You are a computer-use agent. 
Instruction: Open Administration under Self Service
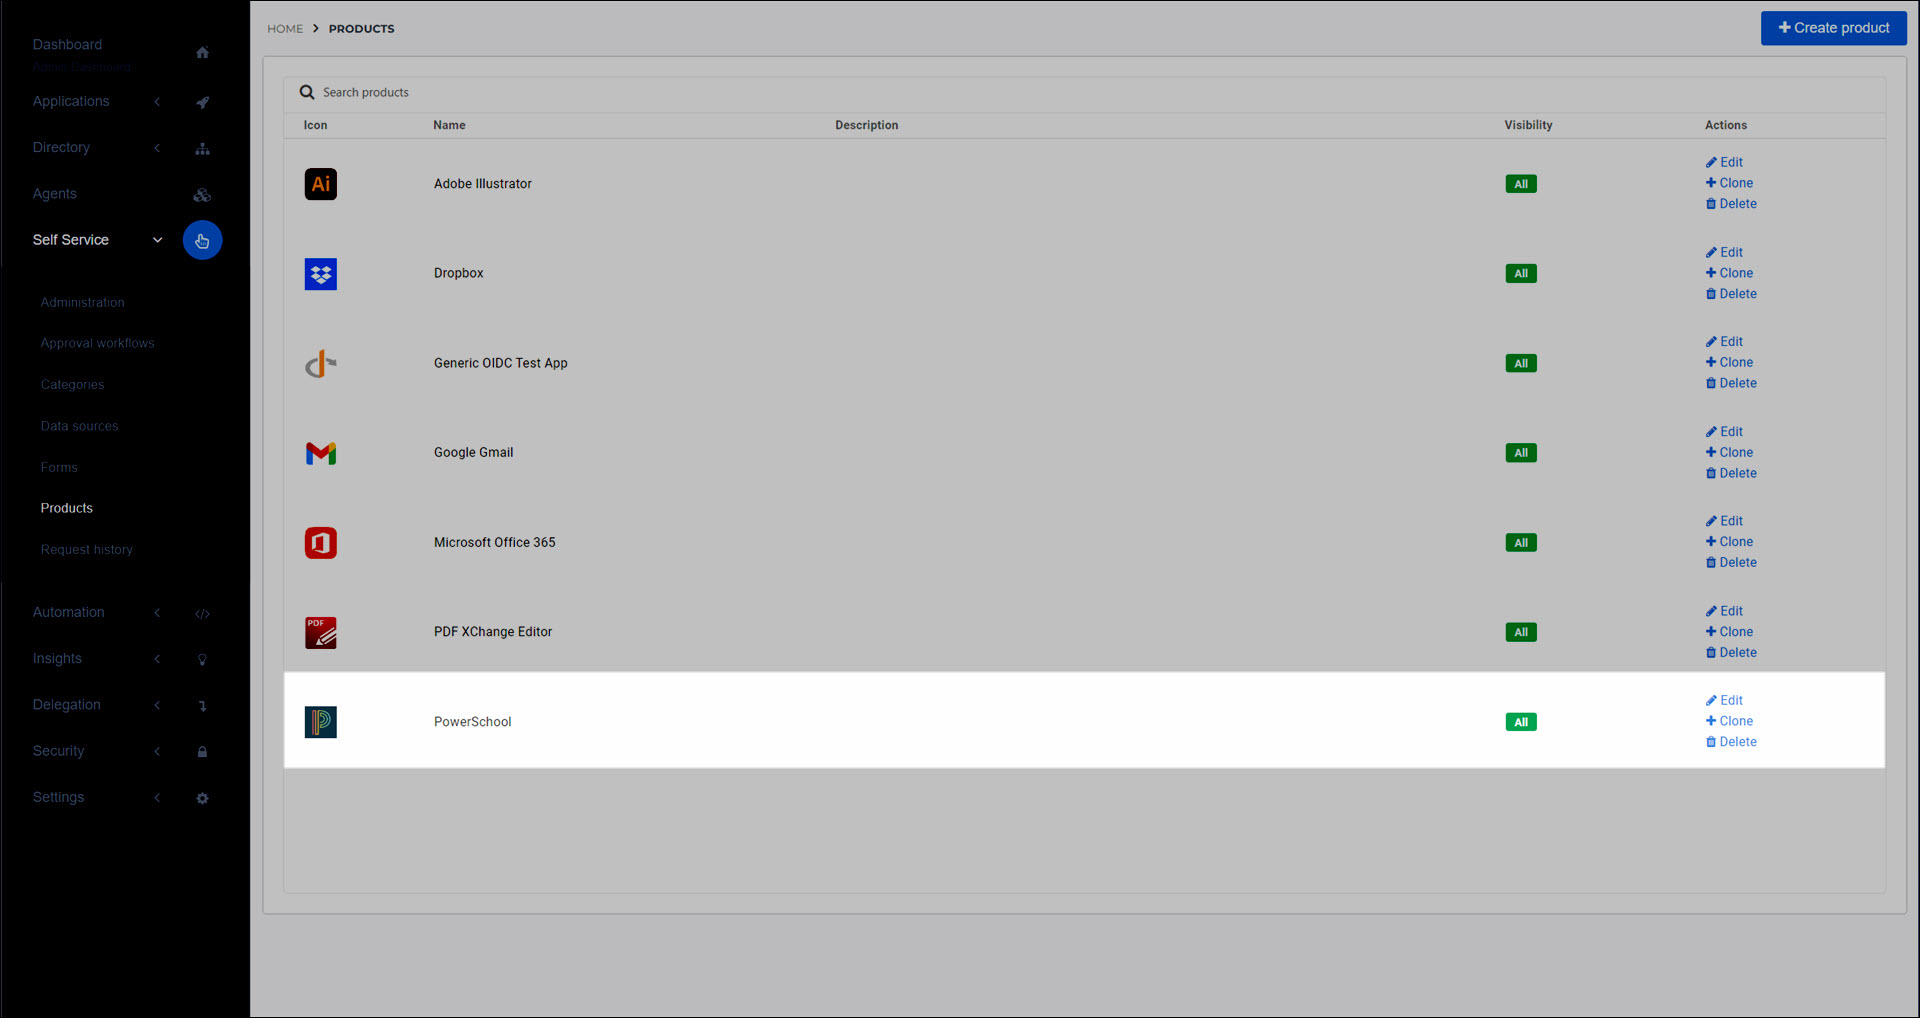point(83,302)
